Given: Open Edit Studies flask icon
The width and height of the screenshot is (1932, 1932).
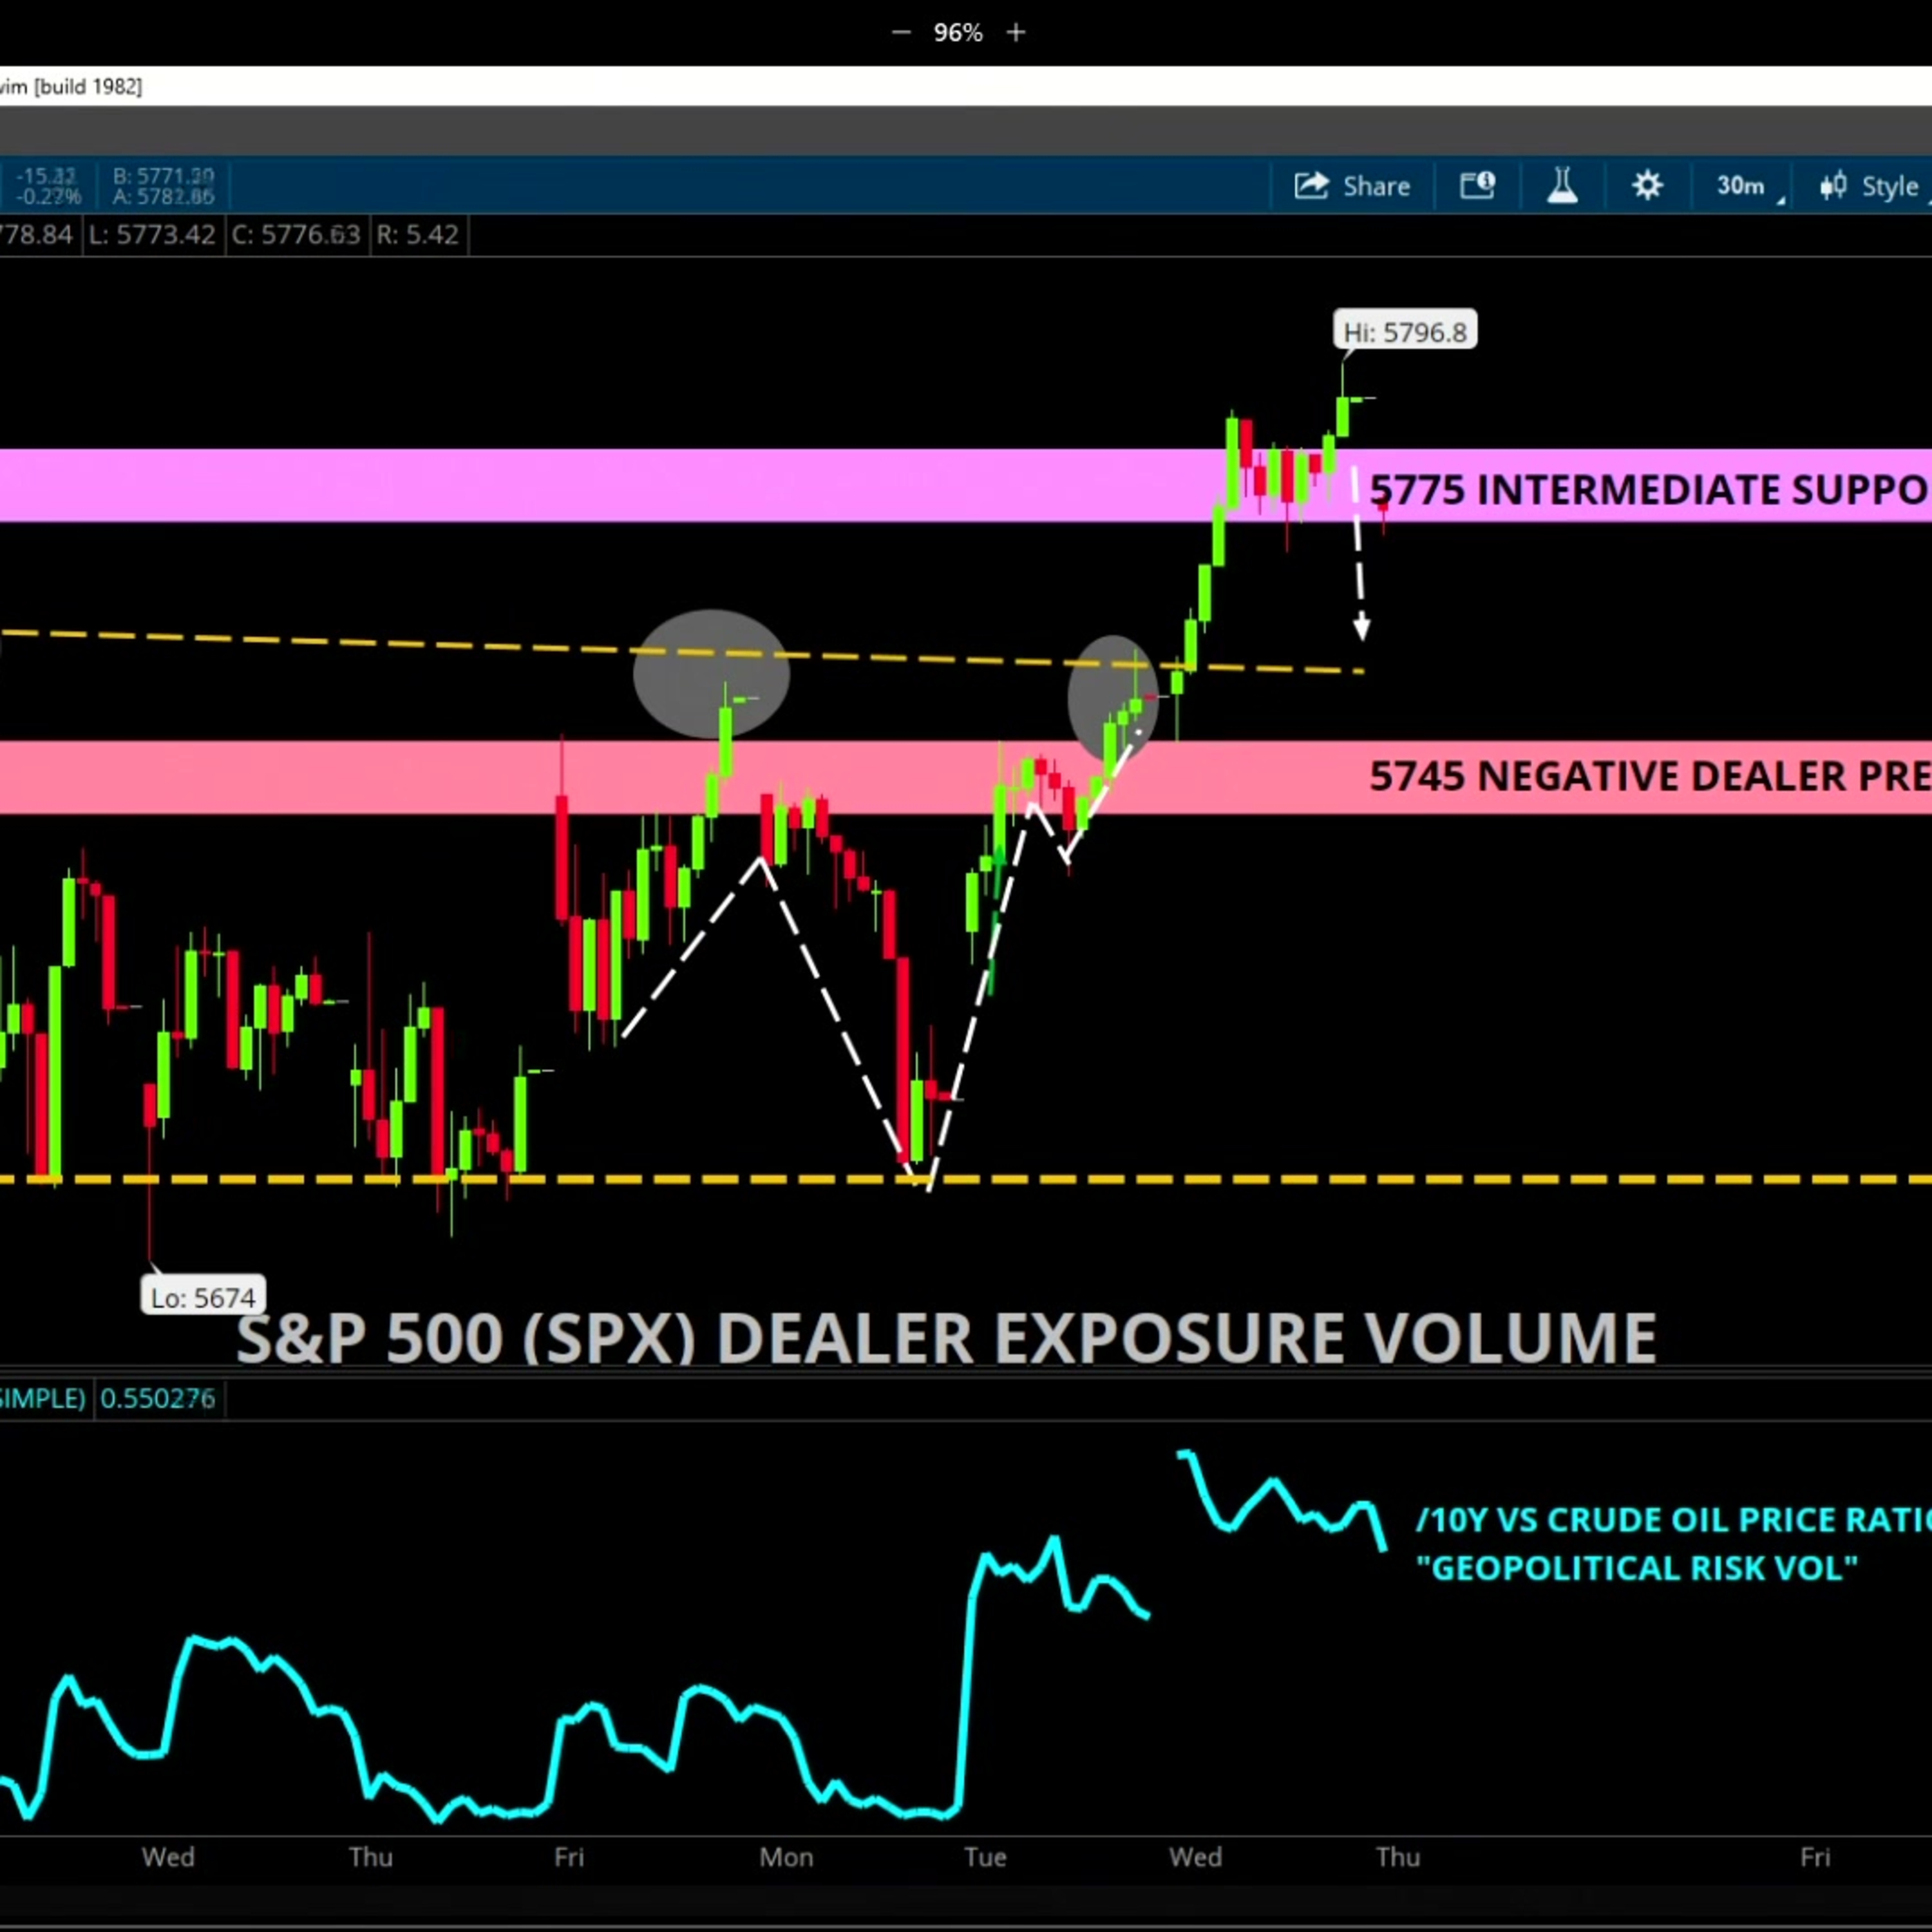Looking at the screenshot, I should click(1562, 186).
